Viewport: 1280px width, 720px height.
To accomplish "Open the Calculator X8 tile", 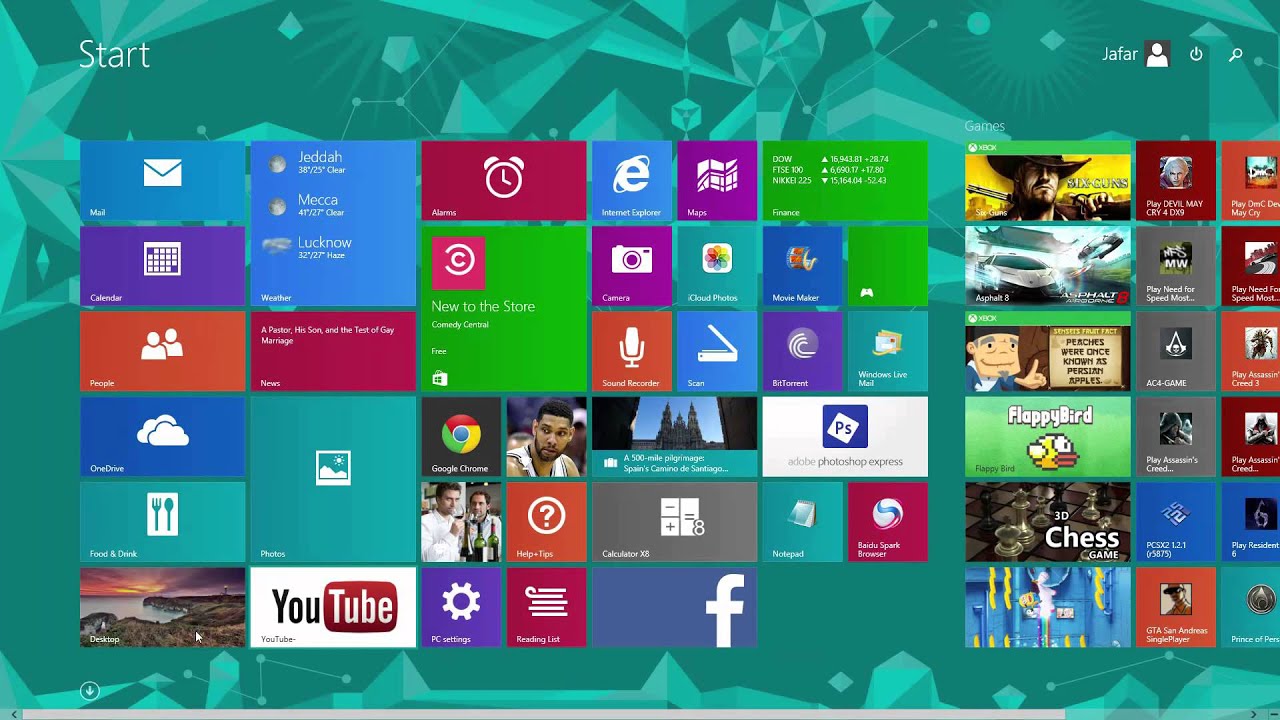I will (x=674, y=522).
